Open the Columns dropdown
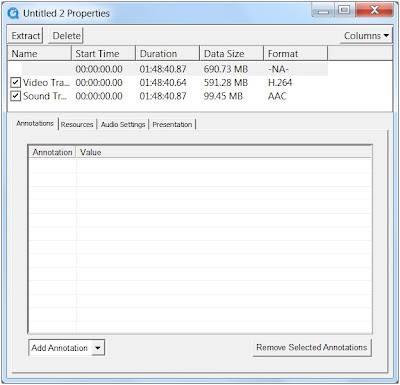The height and width of the screenshot is (385, 400). tap(366, 36)
